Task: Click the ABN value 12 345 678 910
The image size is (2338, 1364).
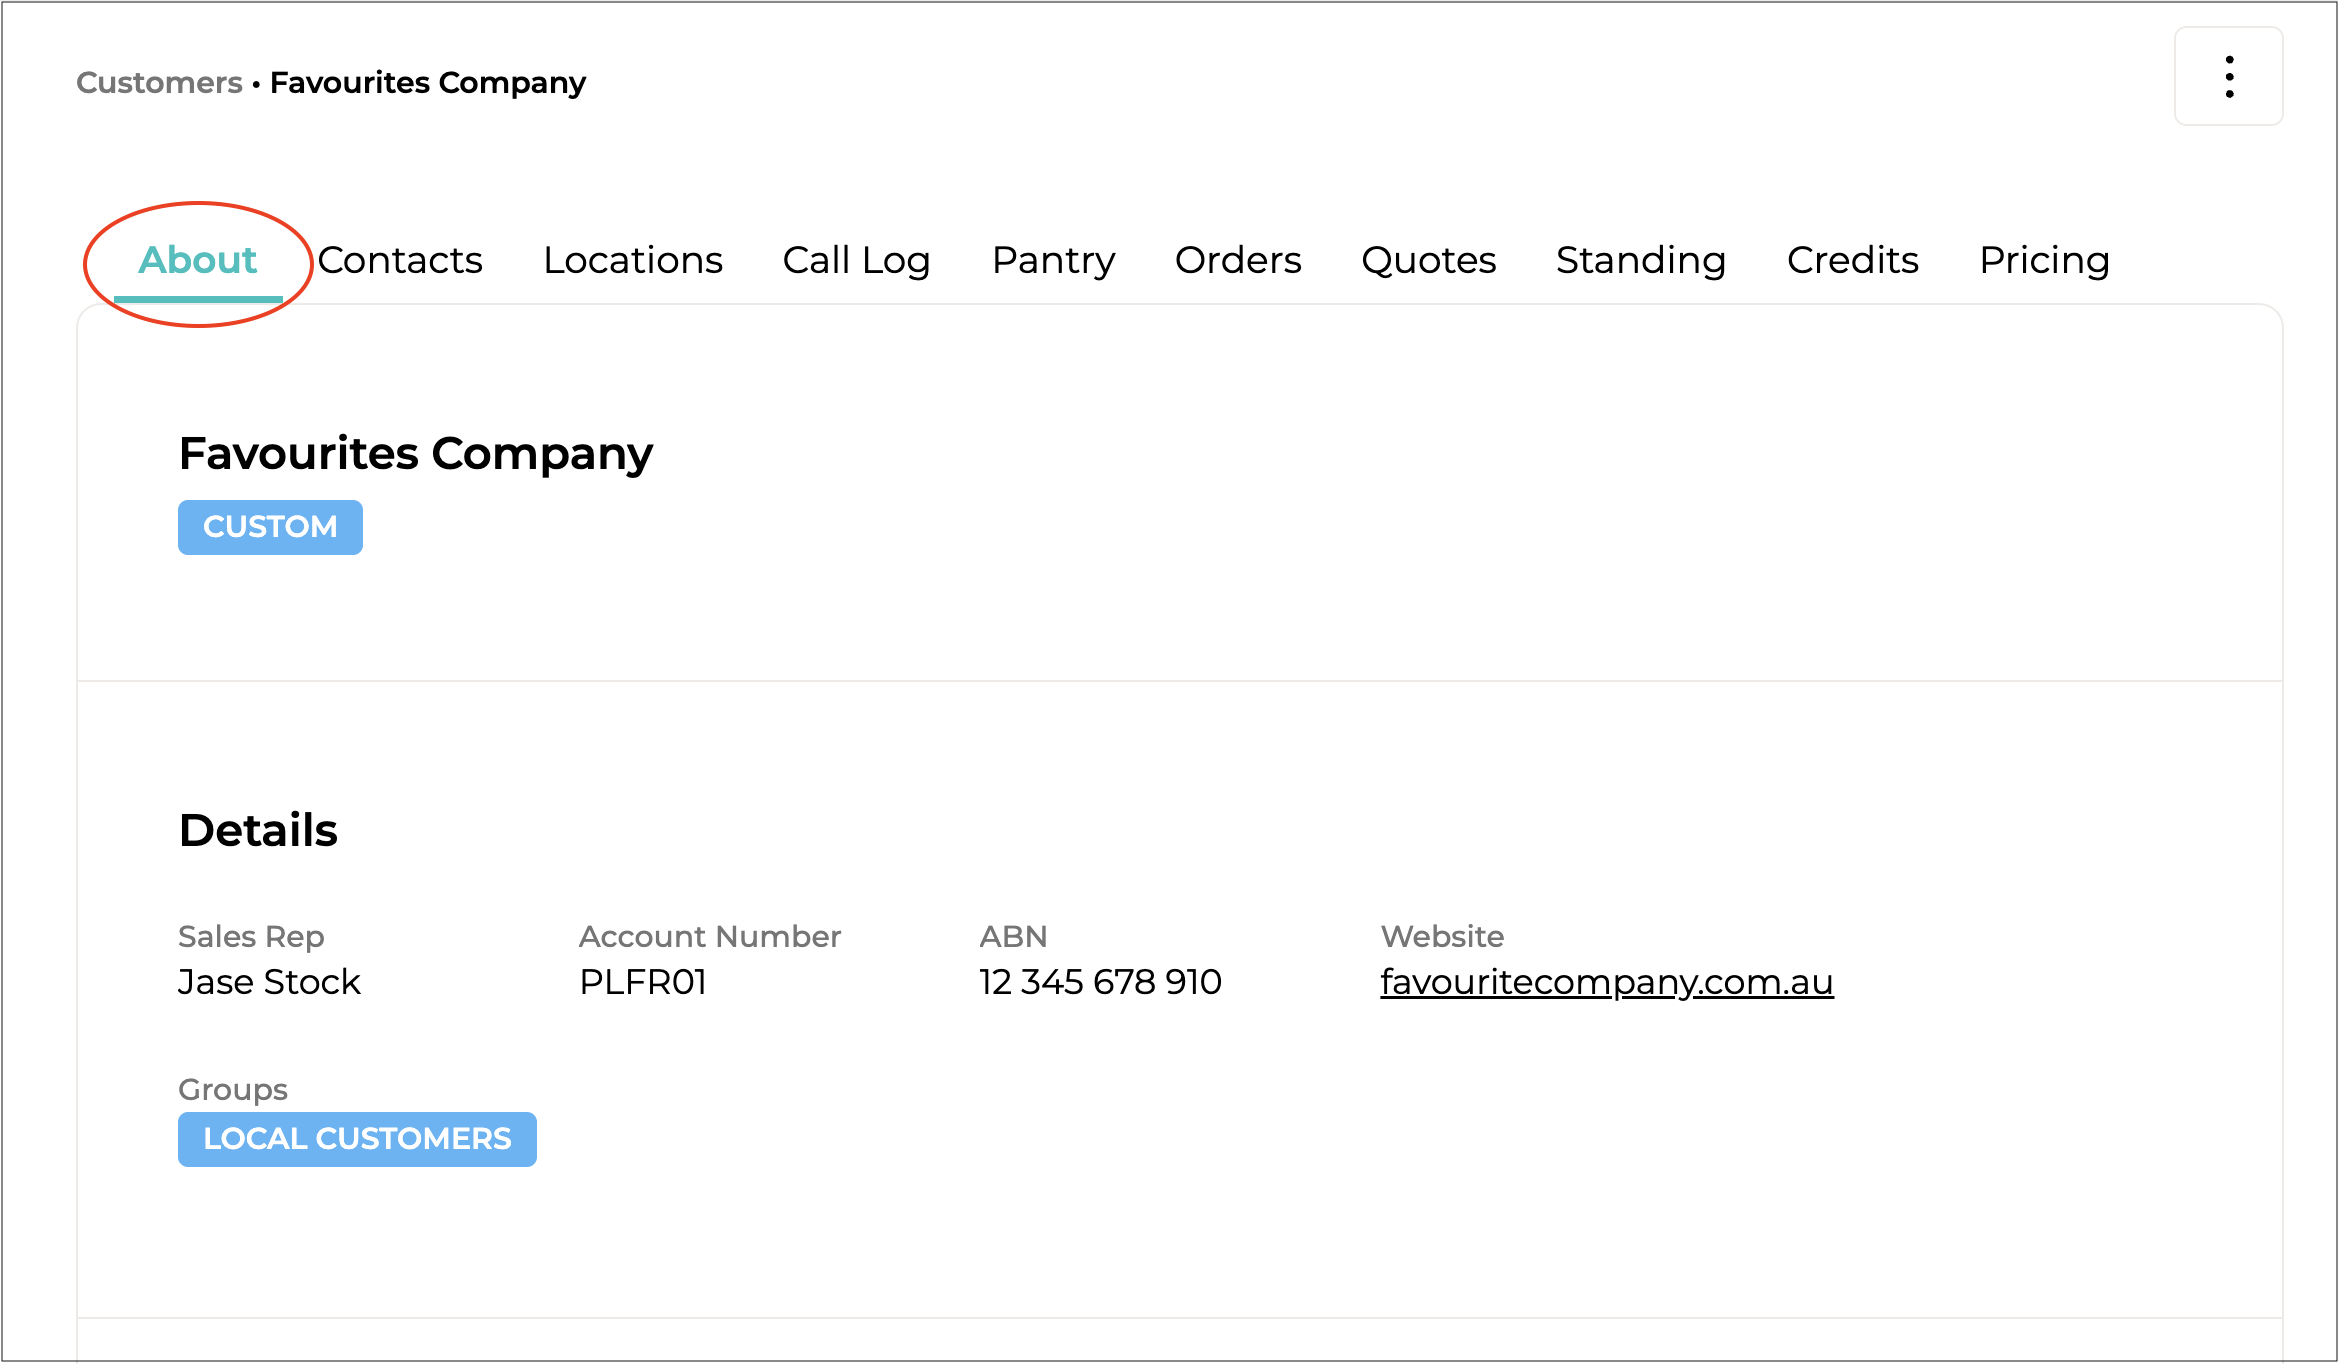Action: (1100, 982)
